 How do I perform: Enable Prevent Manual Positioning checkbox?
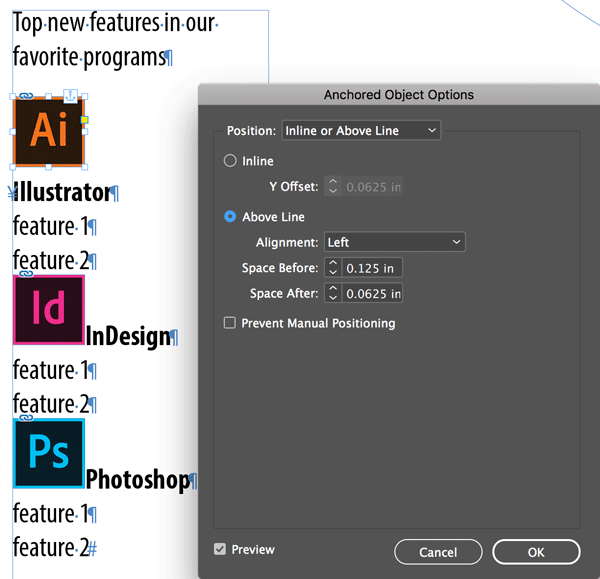230,323
